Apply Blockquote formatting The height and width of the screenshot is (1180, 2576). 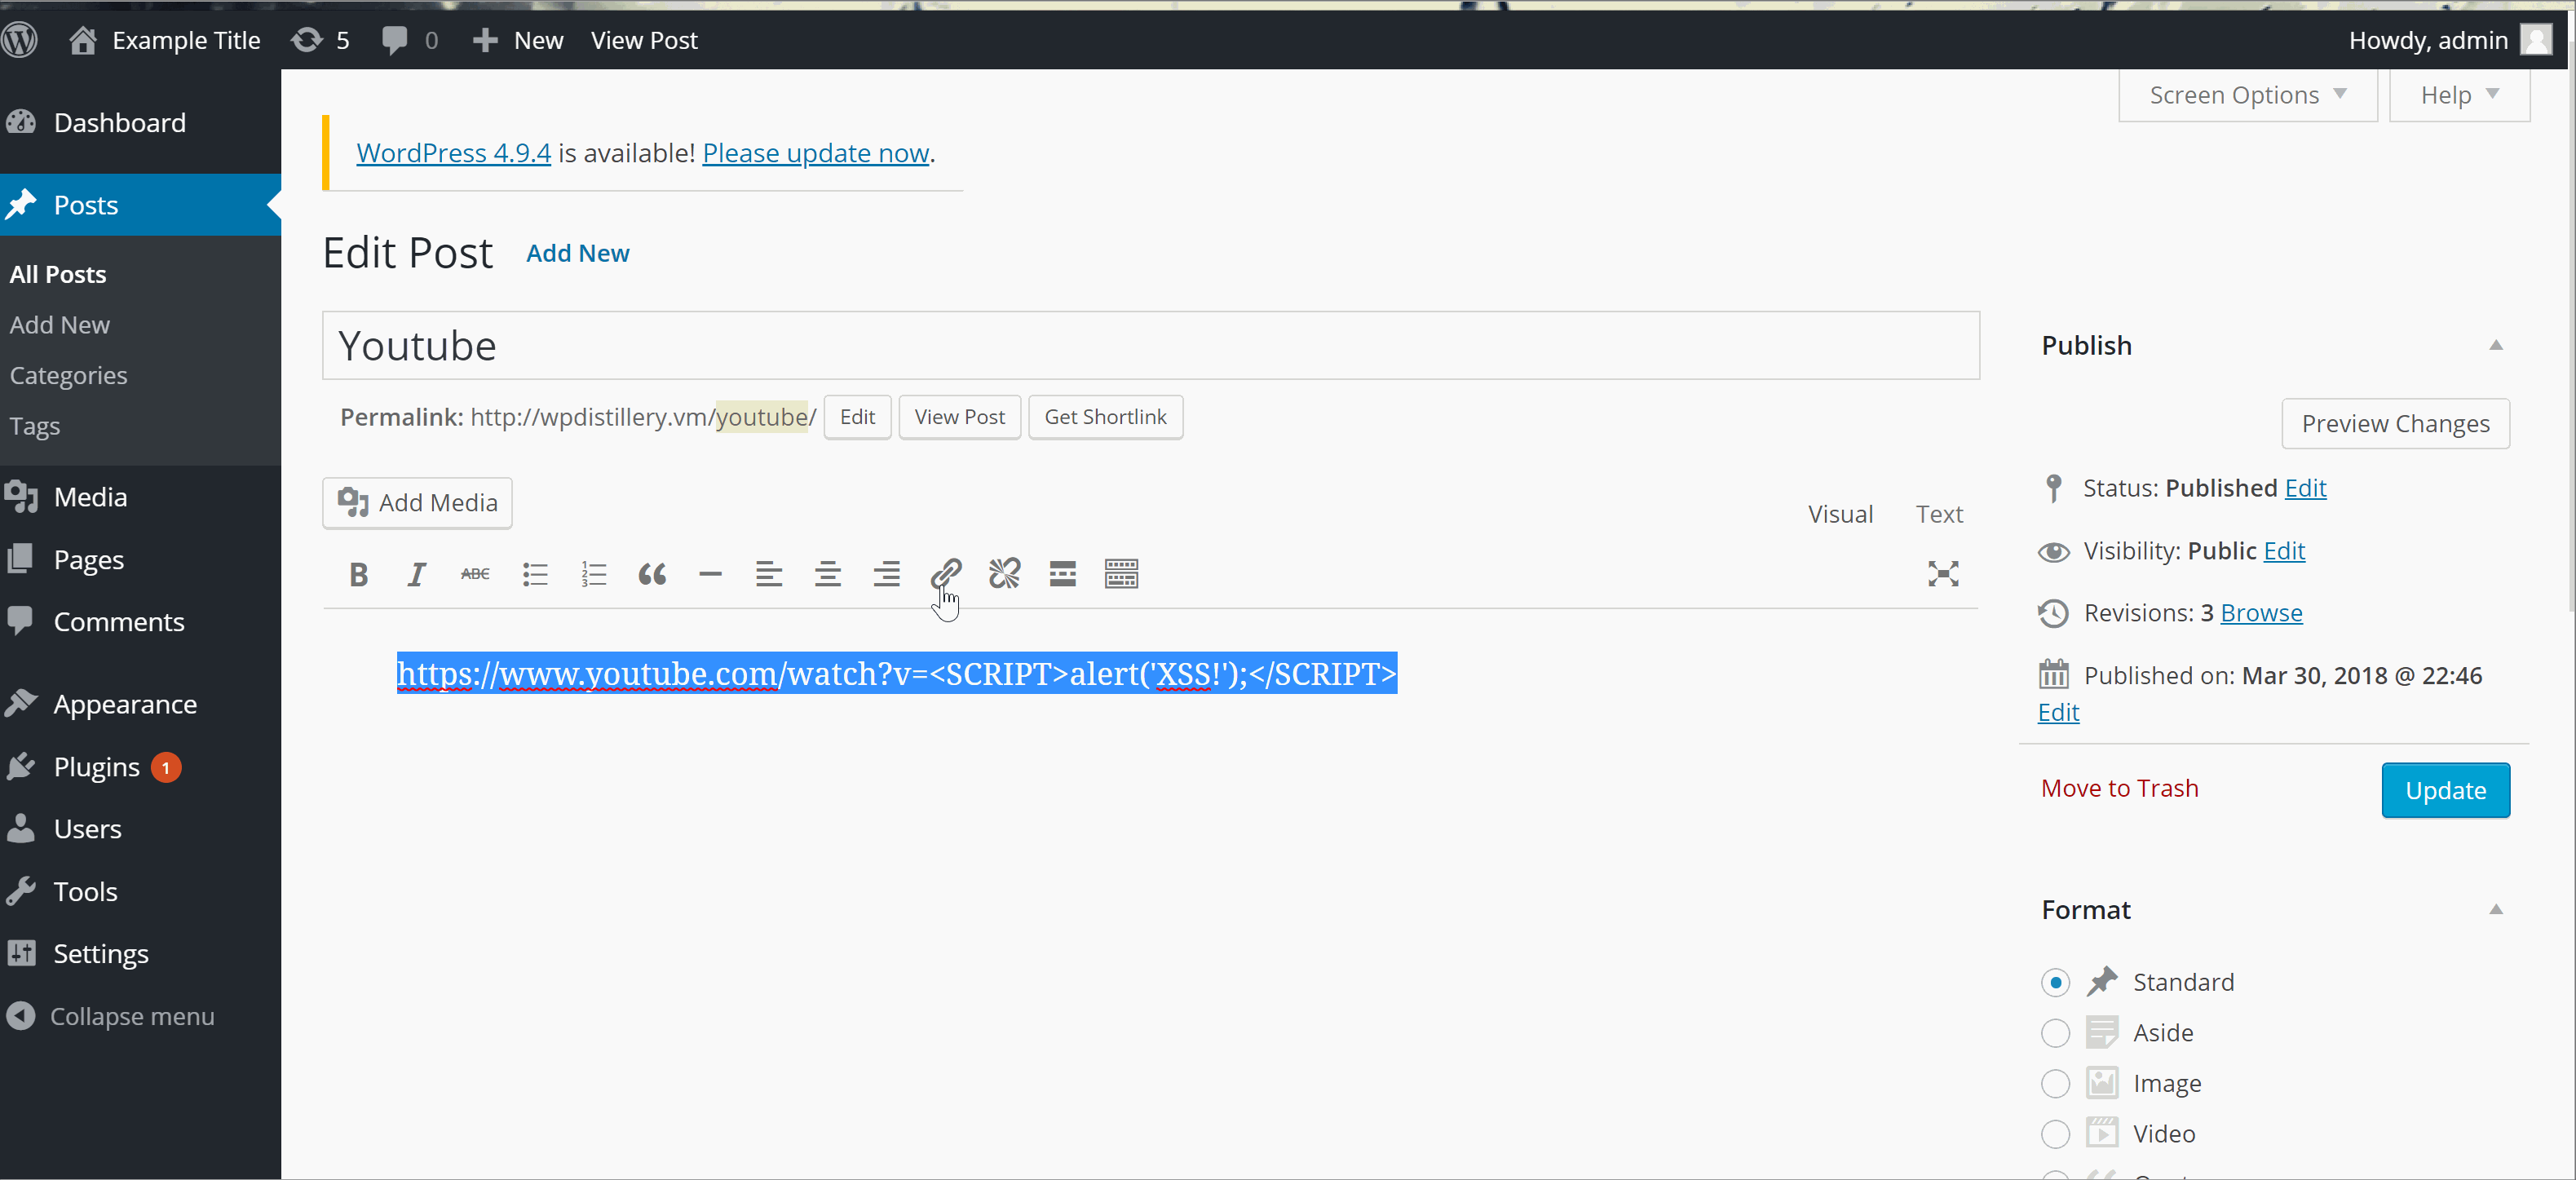coord(652,574)
